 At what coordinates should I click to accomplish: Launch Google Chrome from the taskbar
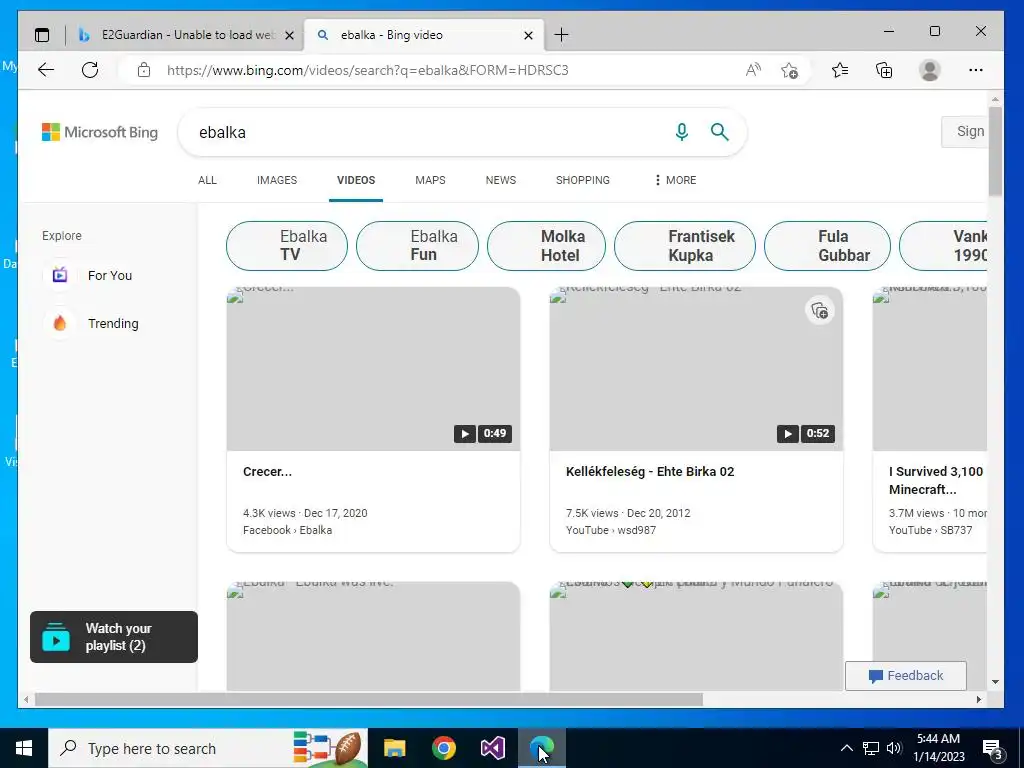tap(443, 748)
